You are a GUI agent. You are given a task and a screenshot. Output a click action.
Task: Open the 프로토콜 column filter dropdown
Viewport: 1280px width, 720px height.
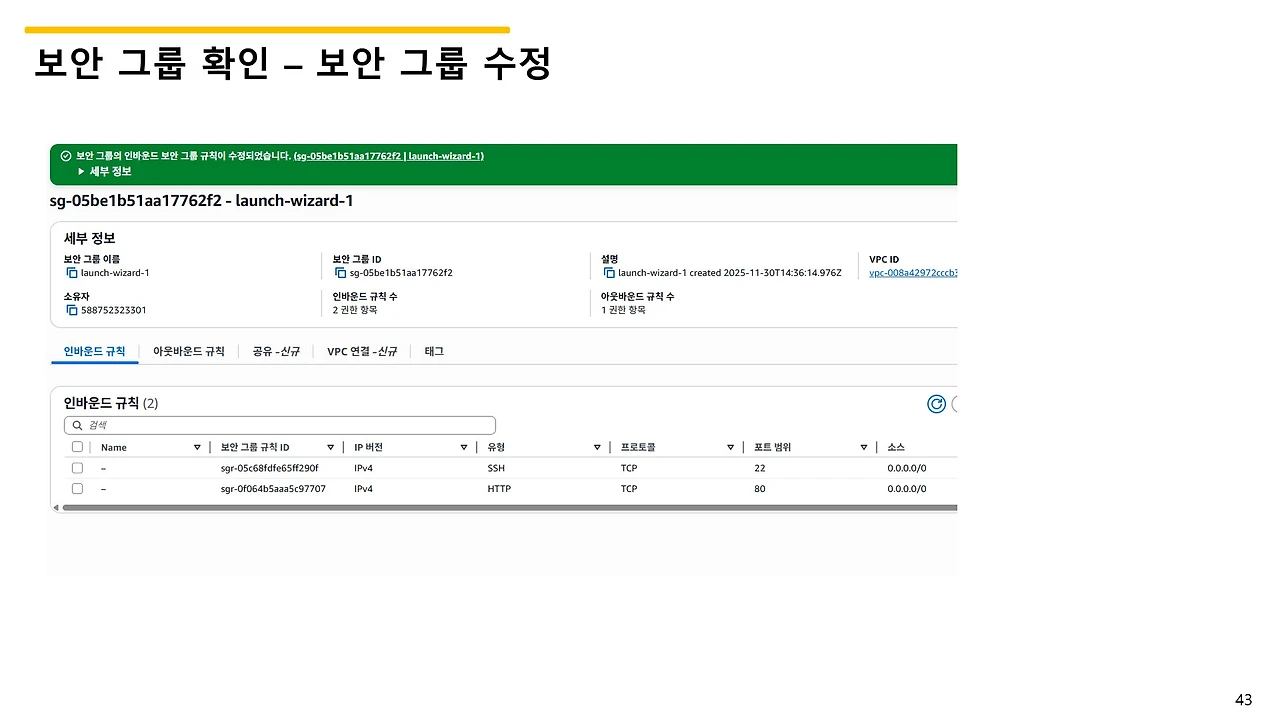[730, 447]
